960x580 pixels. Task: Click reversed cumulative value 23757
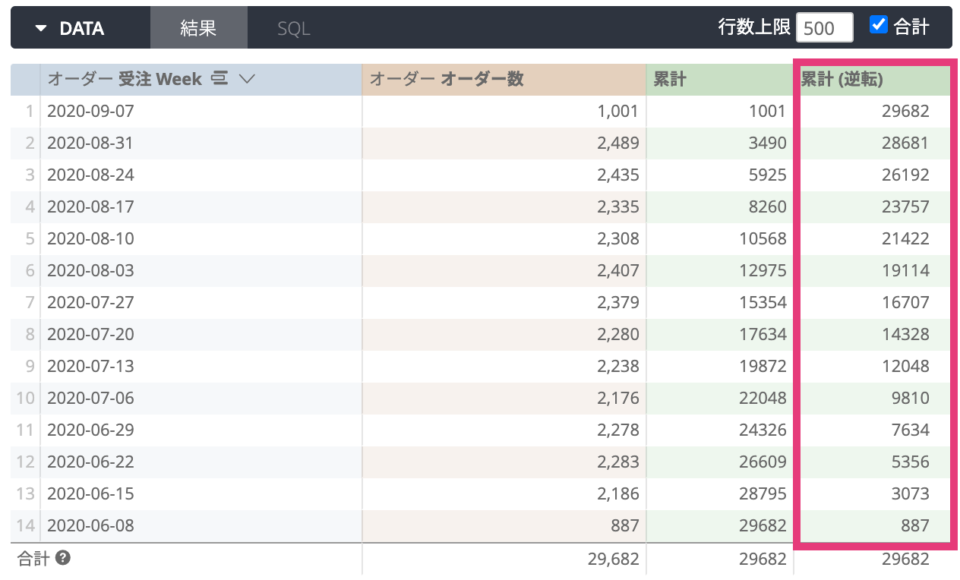906,206
